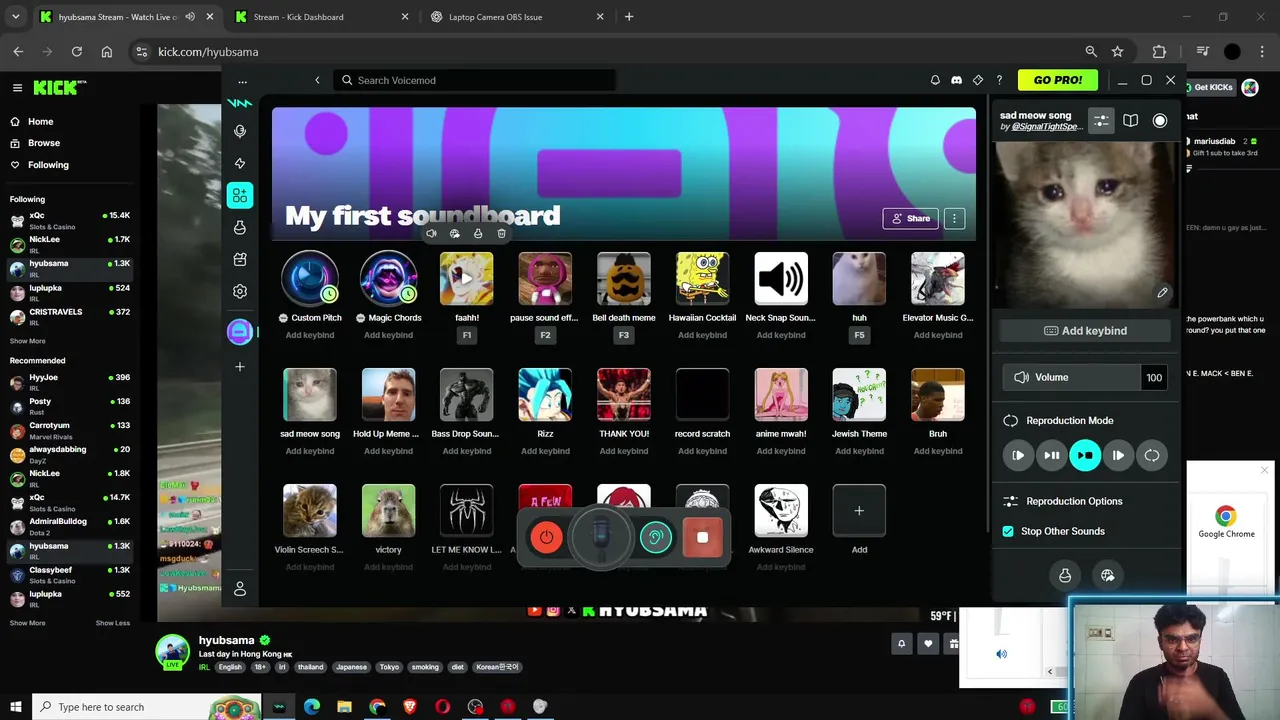
Task: Play the faahh! sound tile
Action: tap(467, 279)
